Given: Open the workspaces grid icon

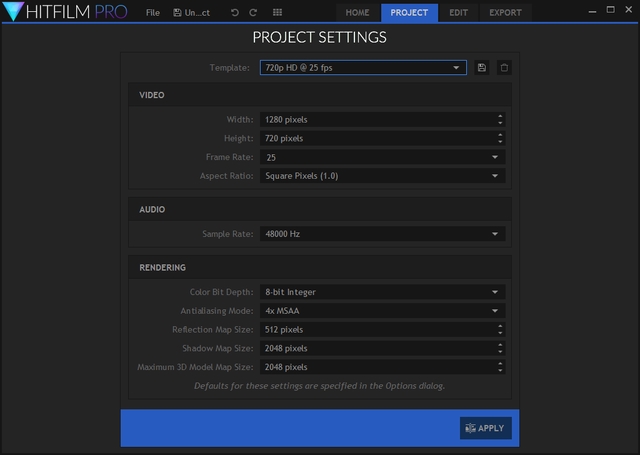Looking at the screenshot, I should point(277,13).
